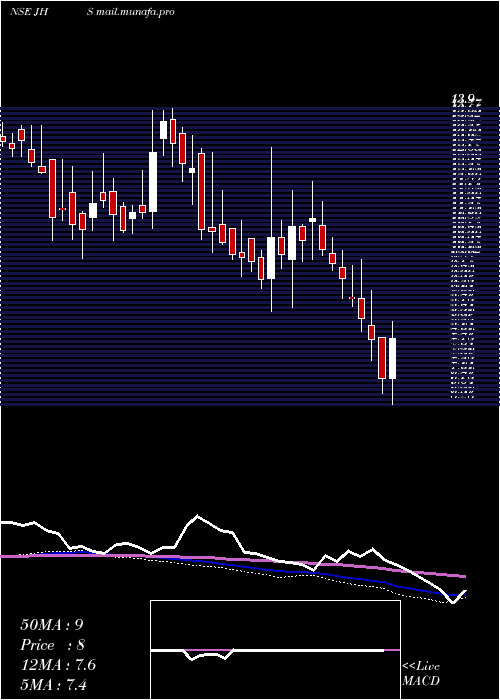
Task: Click the '50MA : 9' readout
Action: tap(52, 625)
